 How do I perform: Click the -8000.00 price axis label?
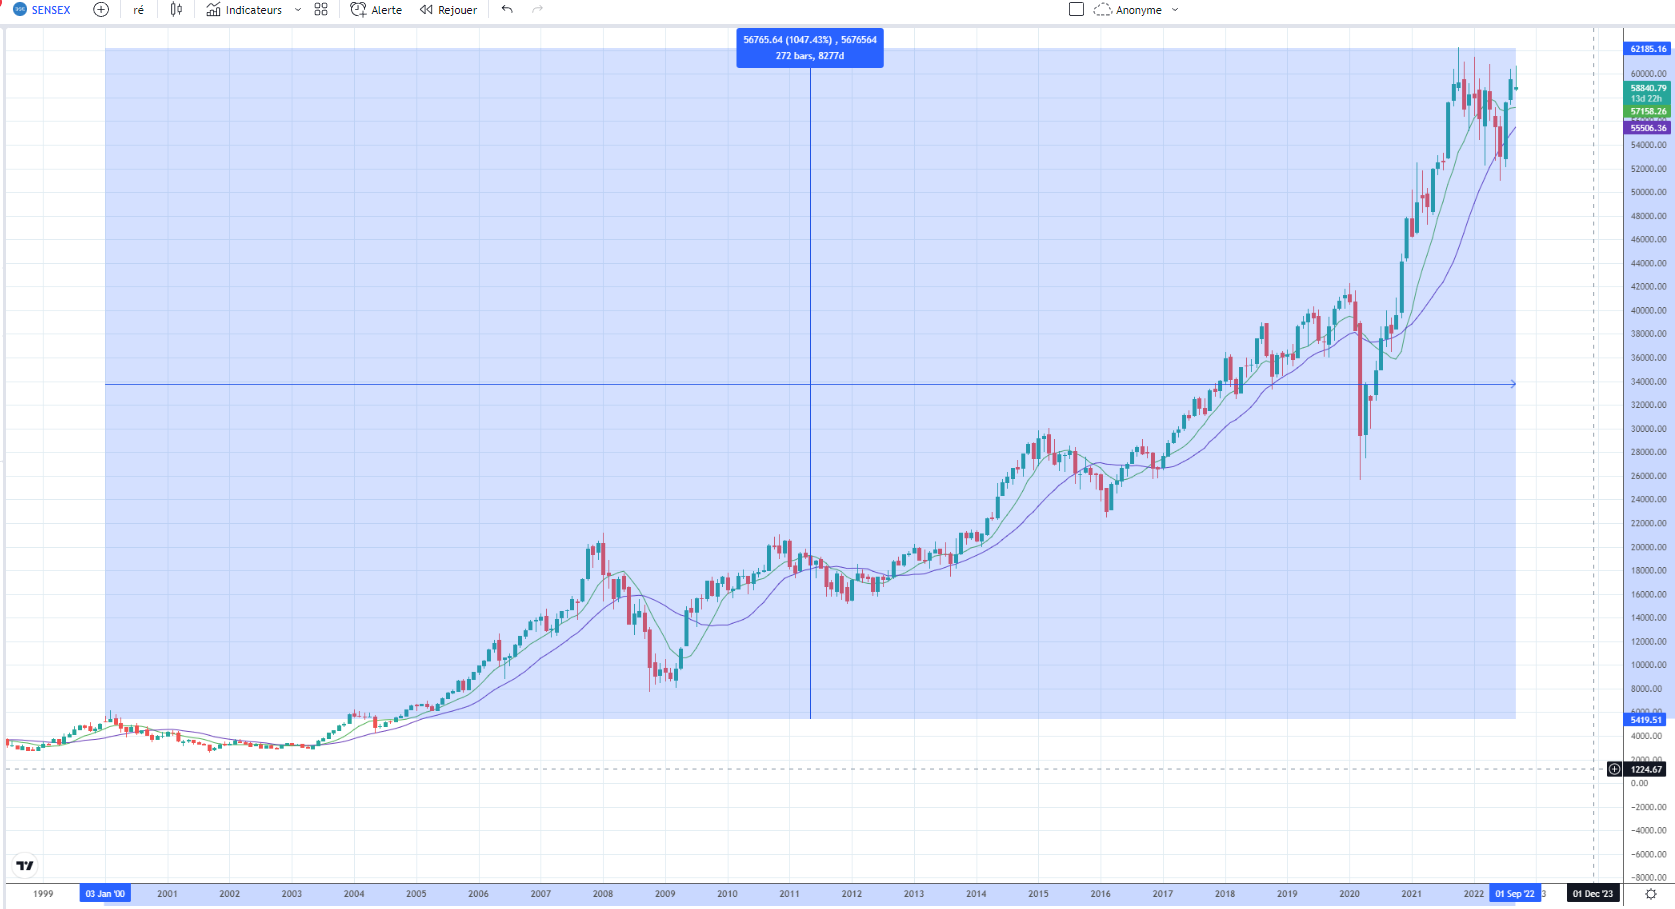[x=1648, y=878]
